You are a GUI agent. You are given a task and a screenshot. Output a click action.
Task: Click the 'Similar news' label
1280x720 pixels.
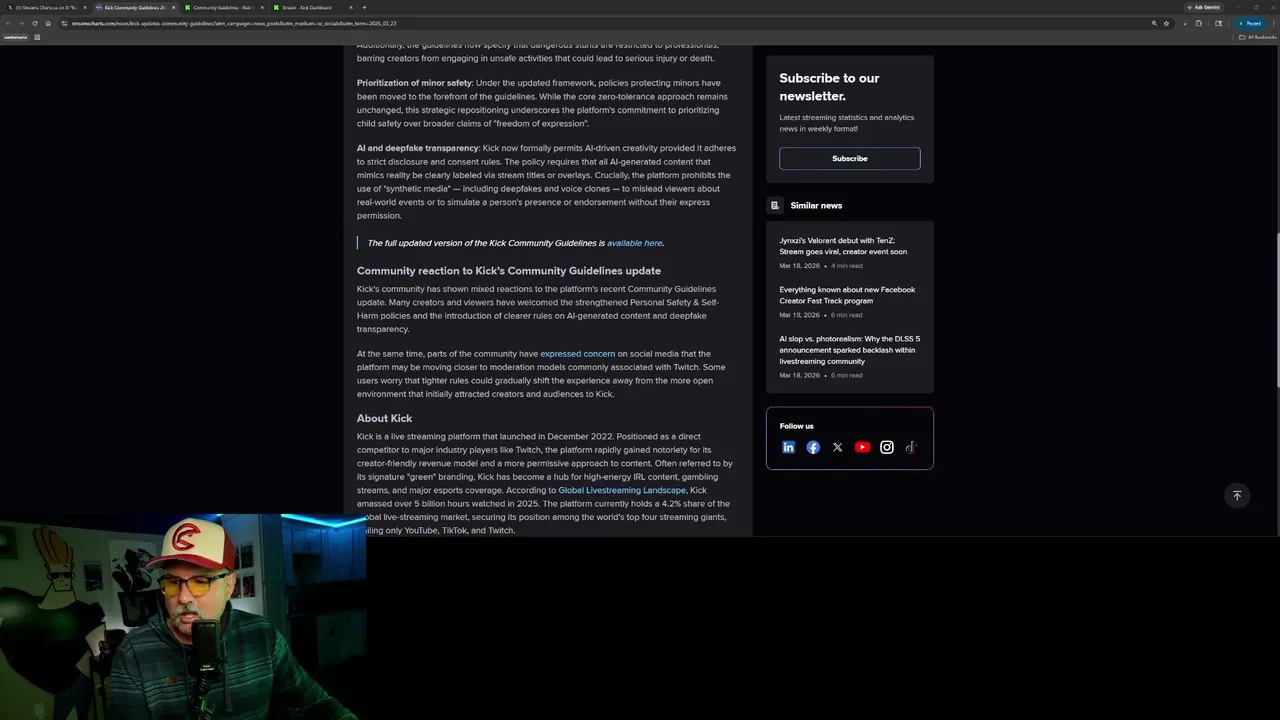tap(816, 205)
